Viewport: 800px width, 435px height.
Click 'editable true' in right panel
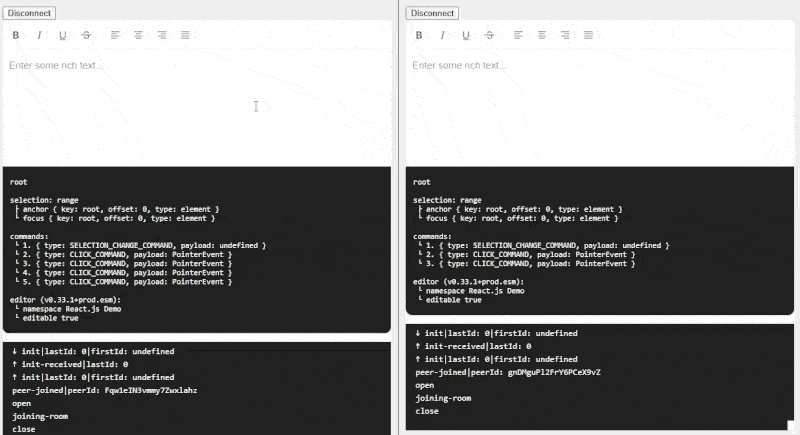pyautogui.click(x=453, y=300)
